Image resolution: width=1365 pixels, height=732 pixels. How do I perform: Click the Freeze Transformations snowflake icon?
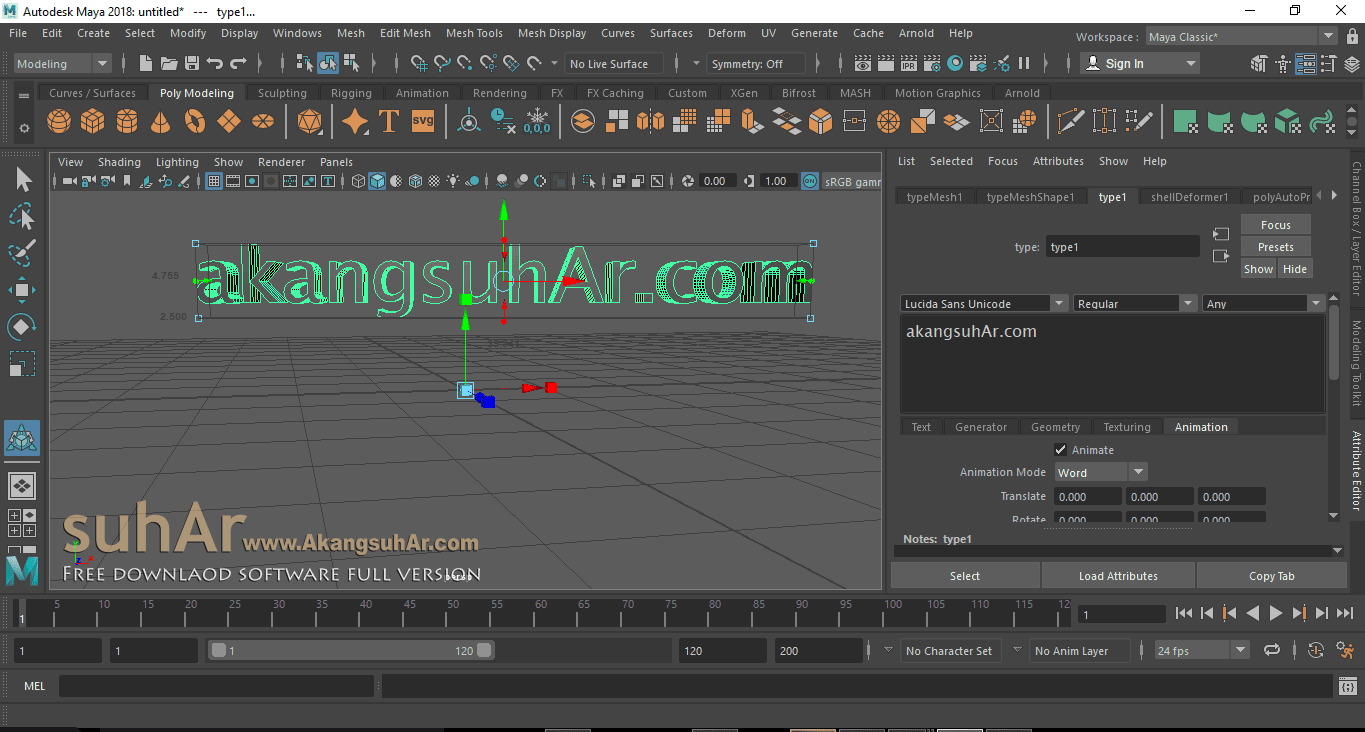537,122
